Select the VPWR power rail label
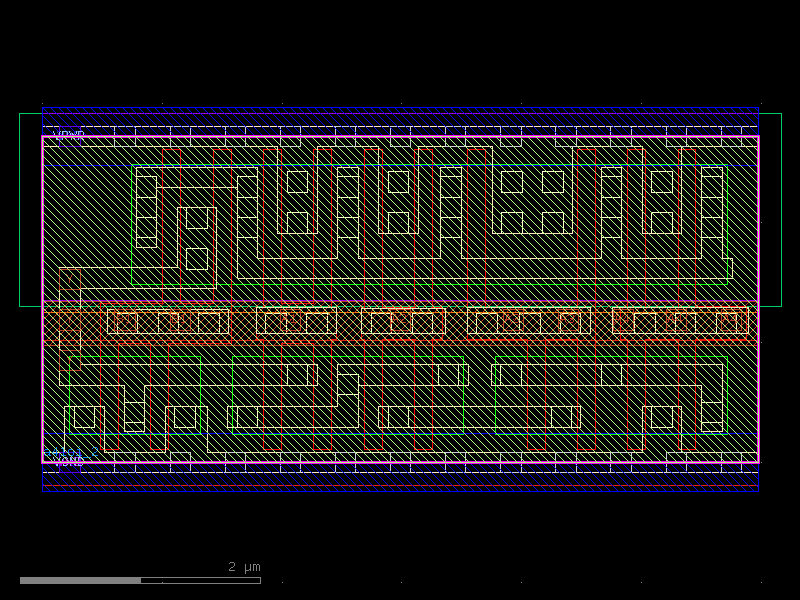 coord(68,135)
